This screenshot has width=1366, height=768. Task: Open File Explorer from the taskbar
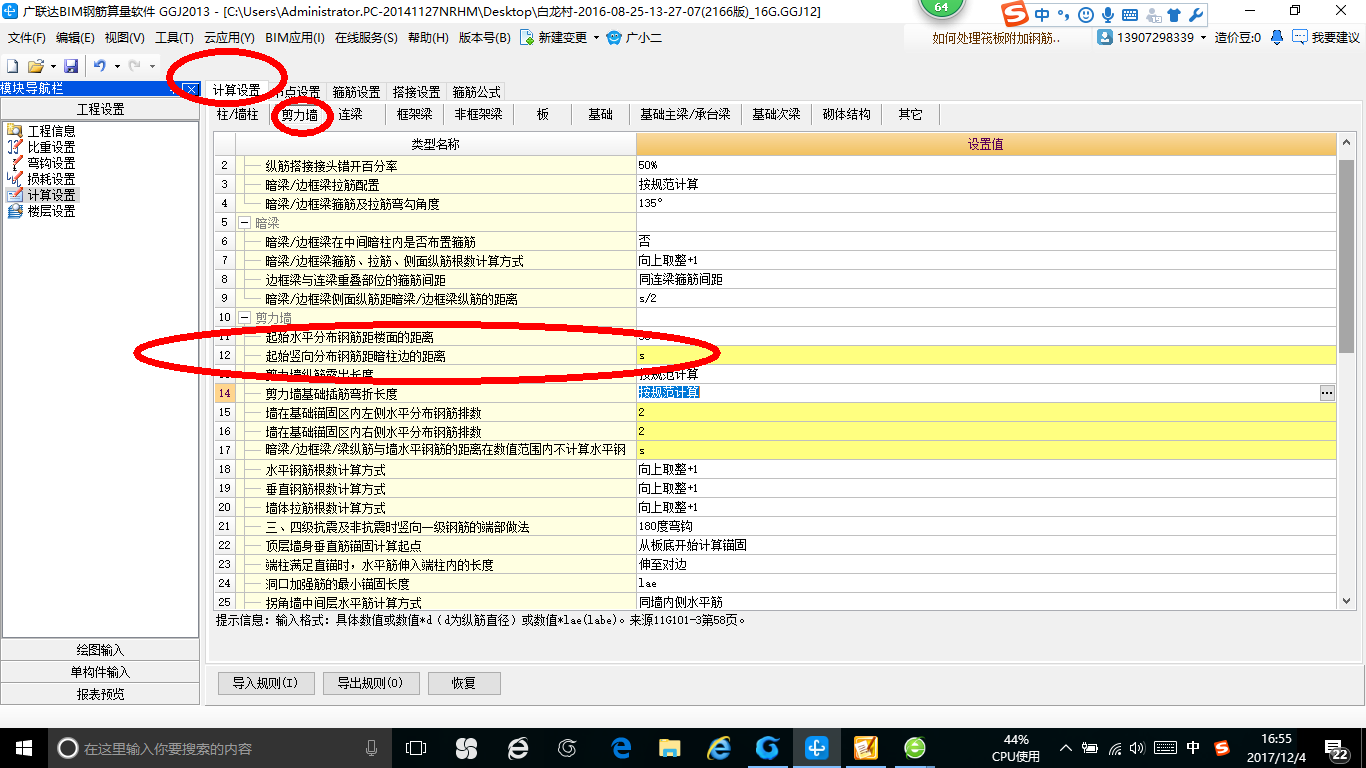(669, 747)
